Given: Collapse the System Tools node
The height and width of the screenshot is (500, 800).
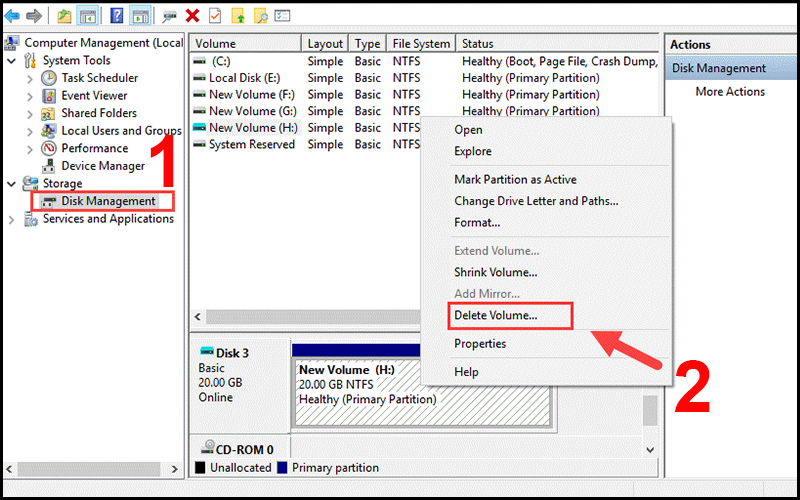Looking at the screenshot, I should (x=11, y=61).
